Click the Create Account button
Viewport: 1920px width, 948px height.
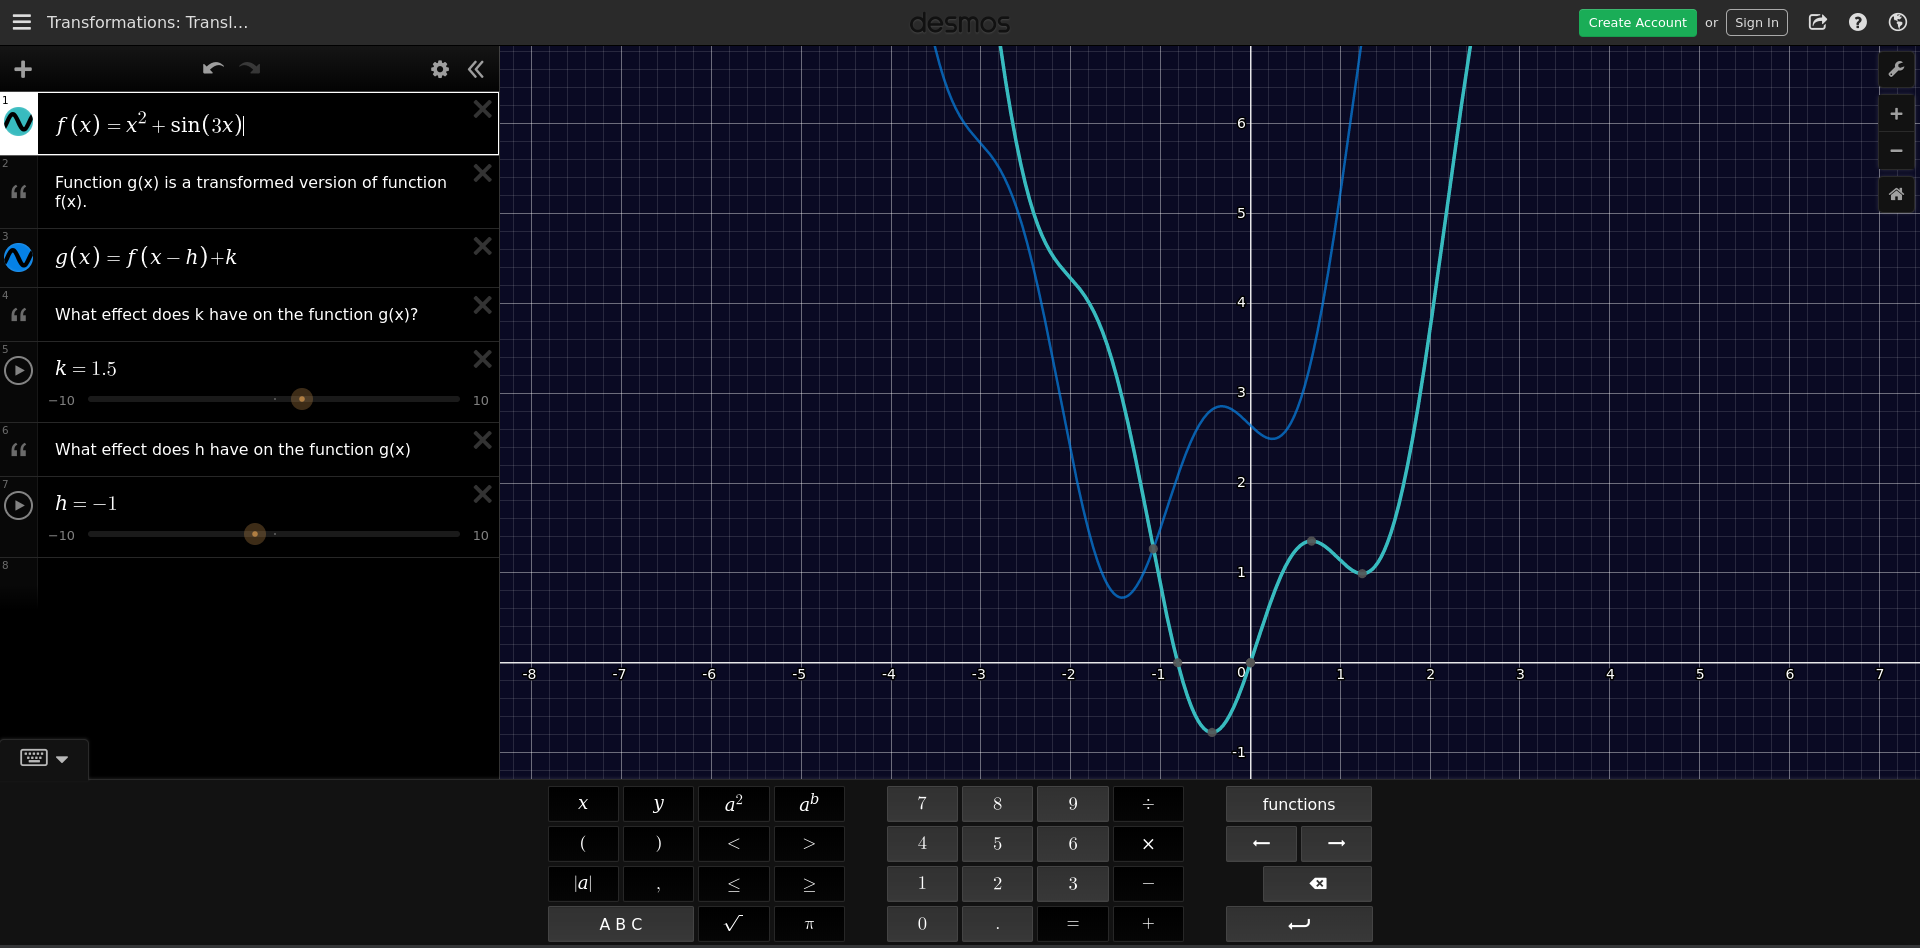point(1637,22)
